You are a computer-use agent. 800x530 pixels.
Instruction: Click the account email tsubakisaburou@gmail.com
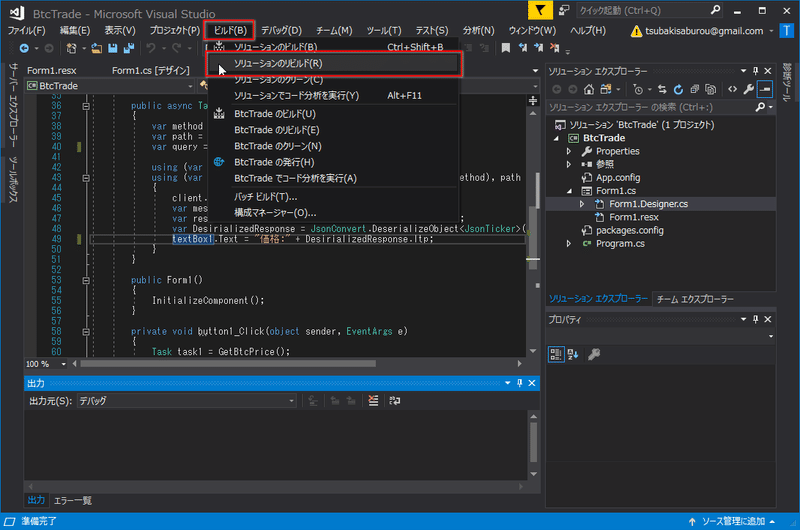click(704, 31)
